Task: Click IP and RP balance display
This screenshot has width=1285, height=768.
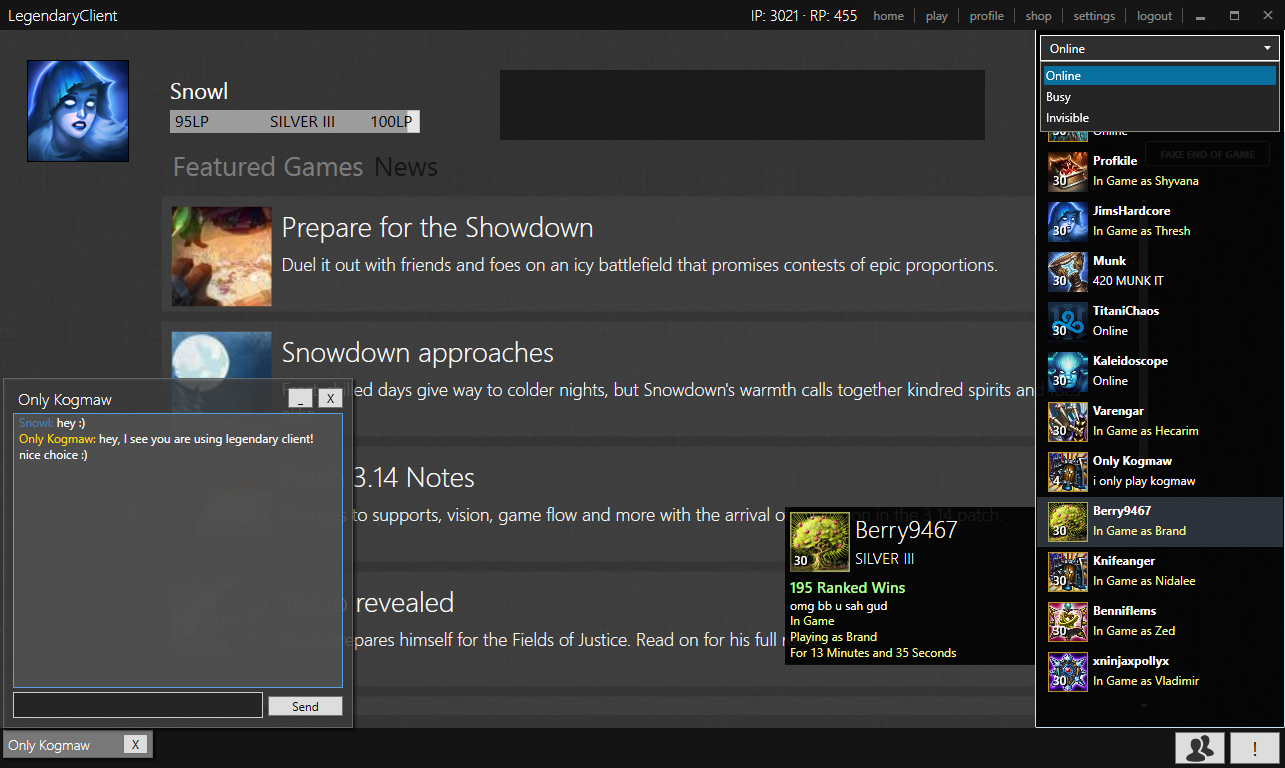Action: click(804, 16)
